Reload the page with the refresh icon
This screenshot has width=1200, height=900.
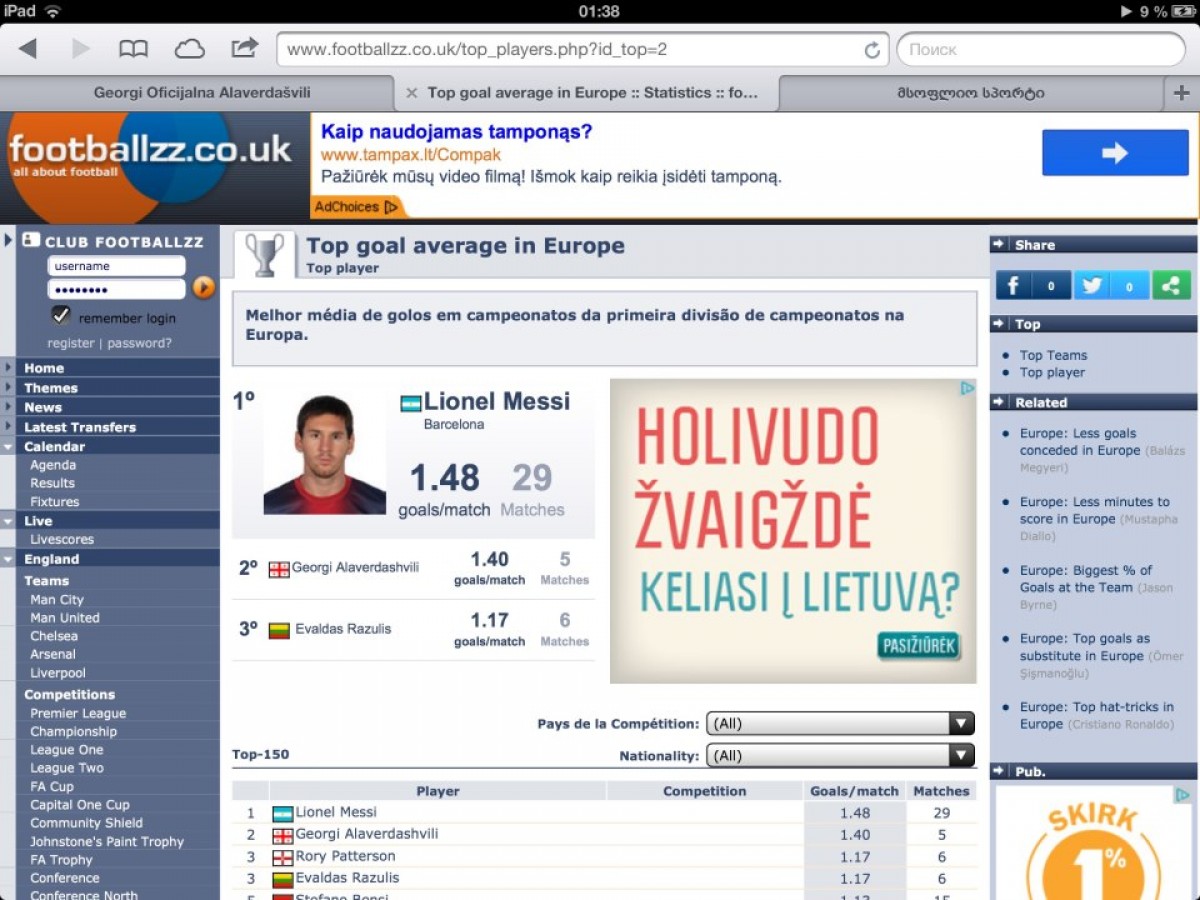pyautogui.click(x=872, y=50)
